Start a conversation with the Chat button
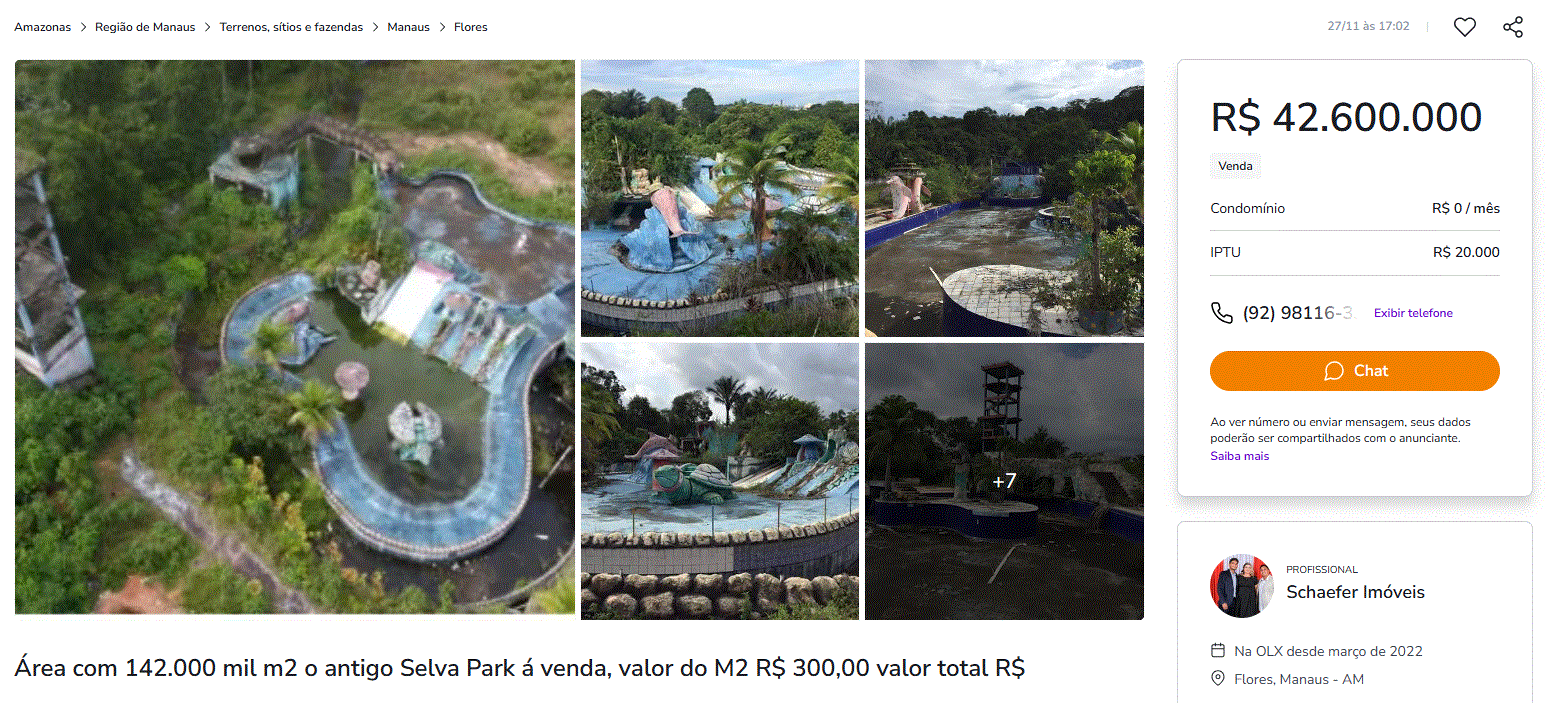The width and height of the screenshot is (1557, 703). pos(1355,371)
